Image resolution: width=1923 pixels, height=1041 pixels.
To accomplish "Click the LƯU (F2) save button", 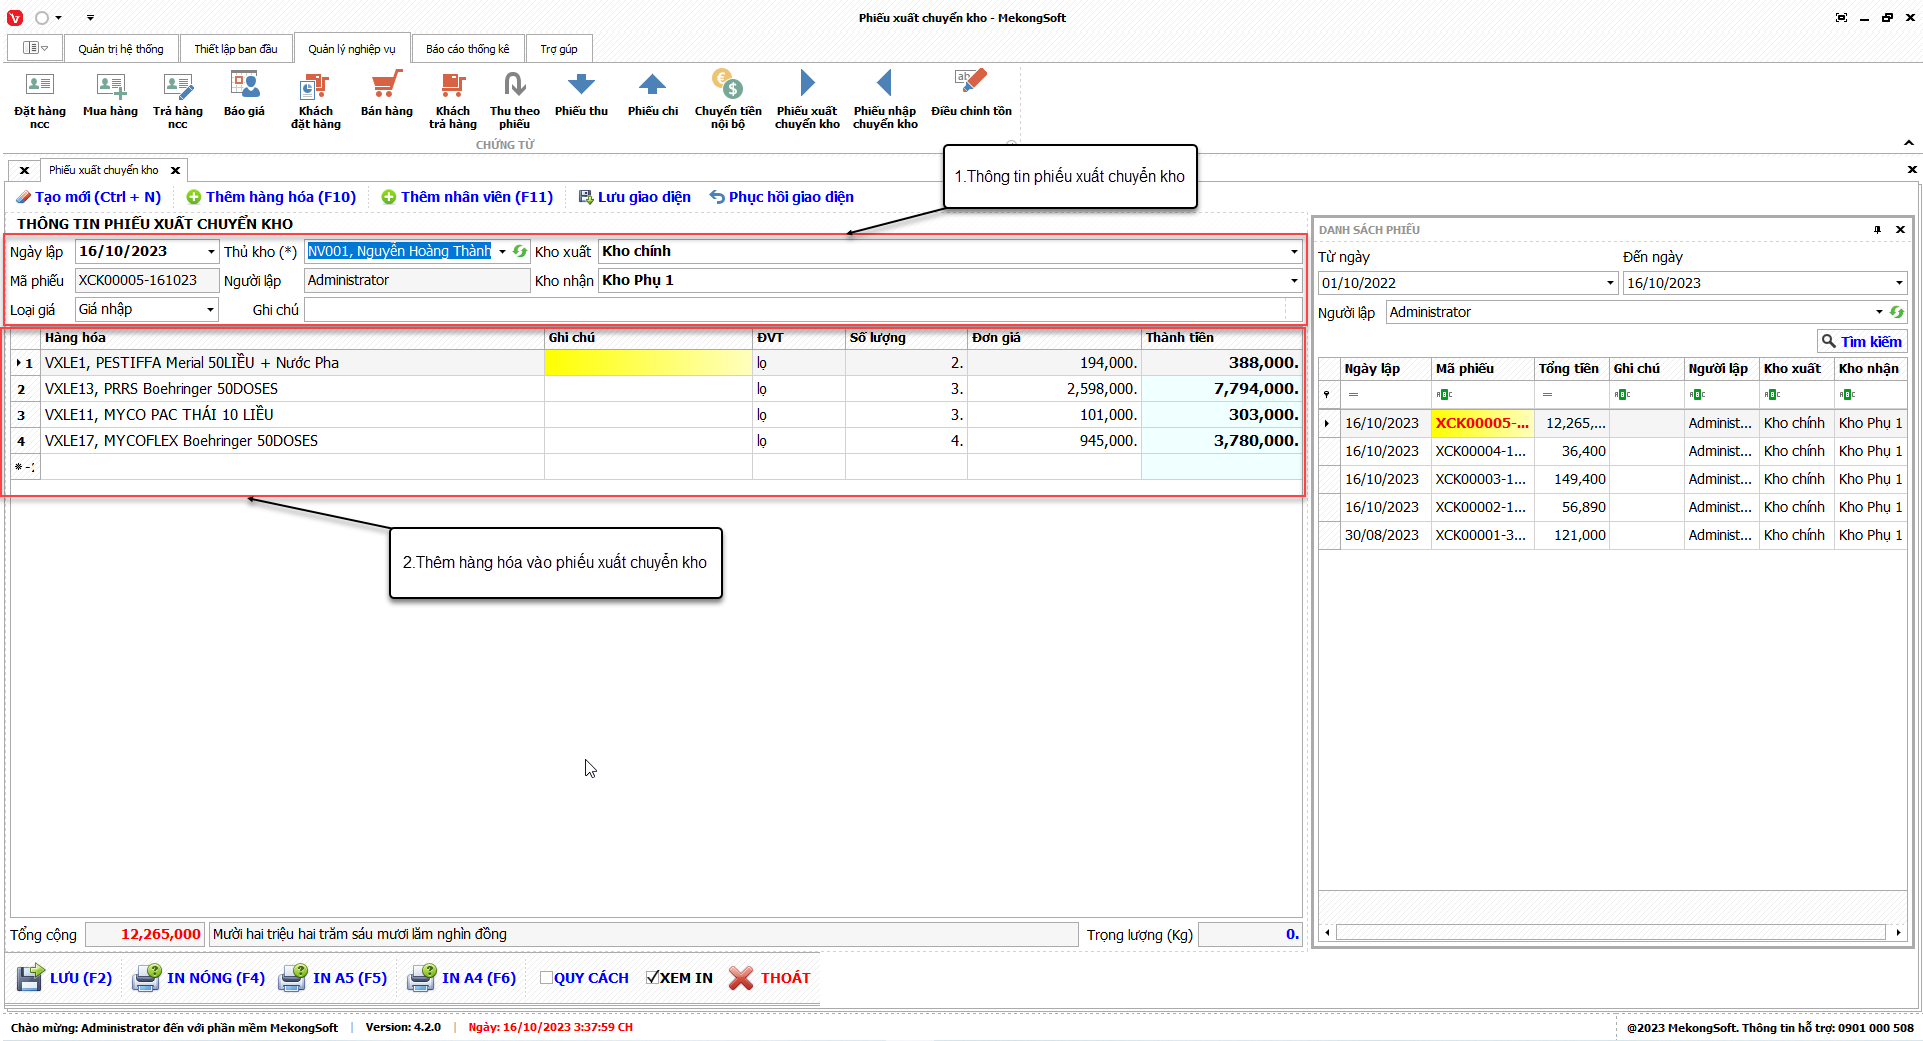I will click(65, 978).
